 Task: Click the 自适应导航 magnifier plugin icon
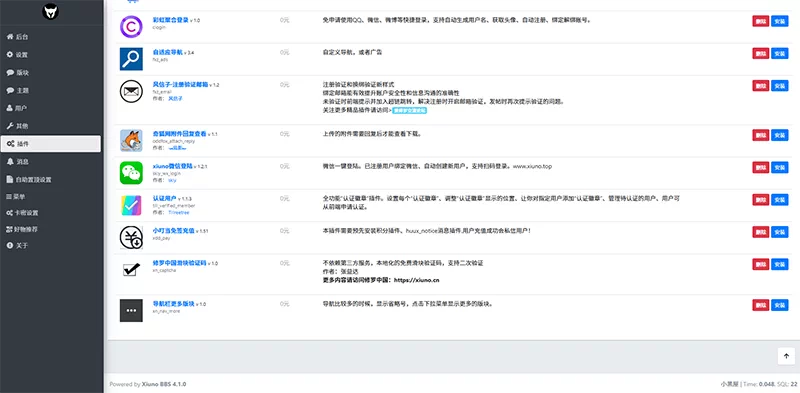pos(131,59)
